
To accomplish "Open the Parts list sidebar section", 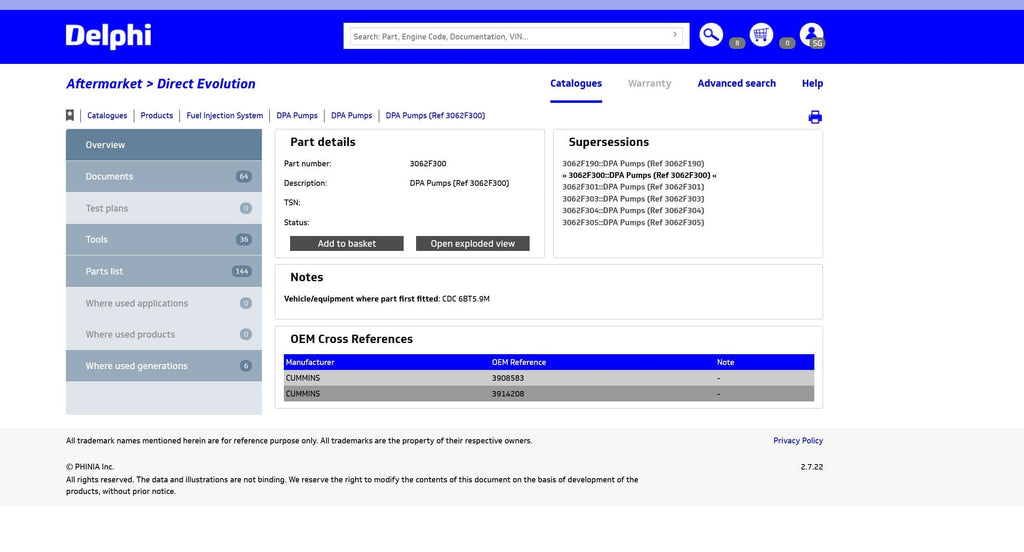I will pos(104,272).
